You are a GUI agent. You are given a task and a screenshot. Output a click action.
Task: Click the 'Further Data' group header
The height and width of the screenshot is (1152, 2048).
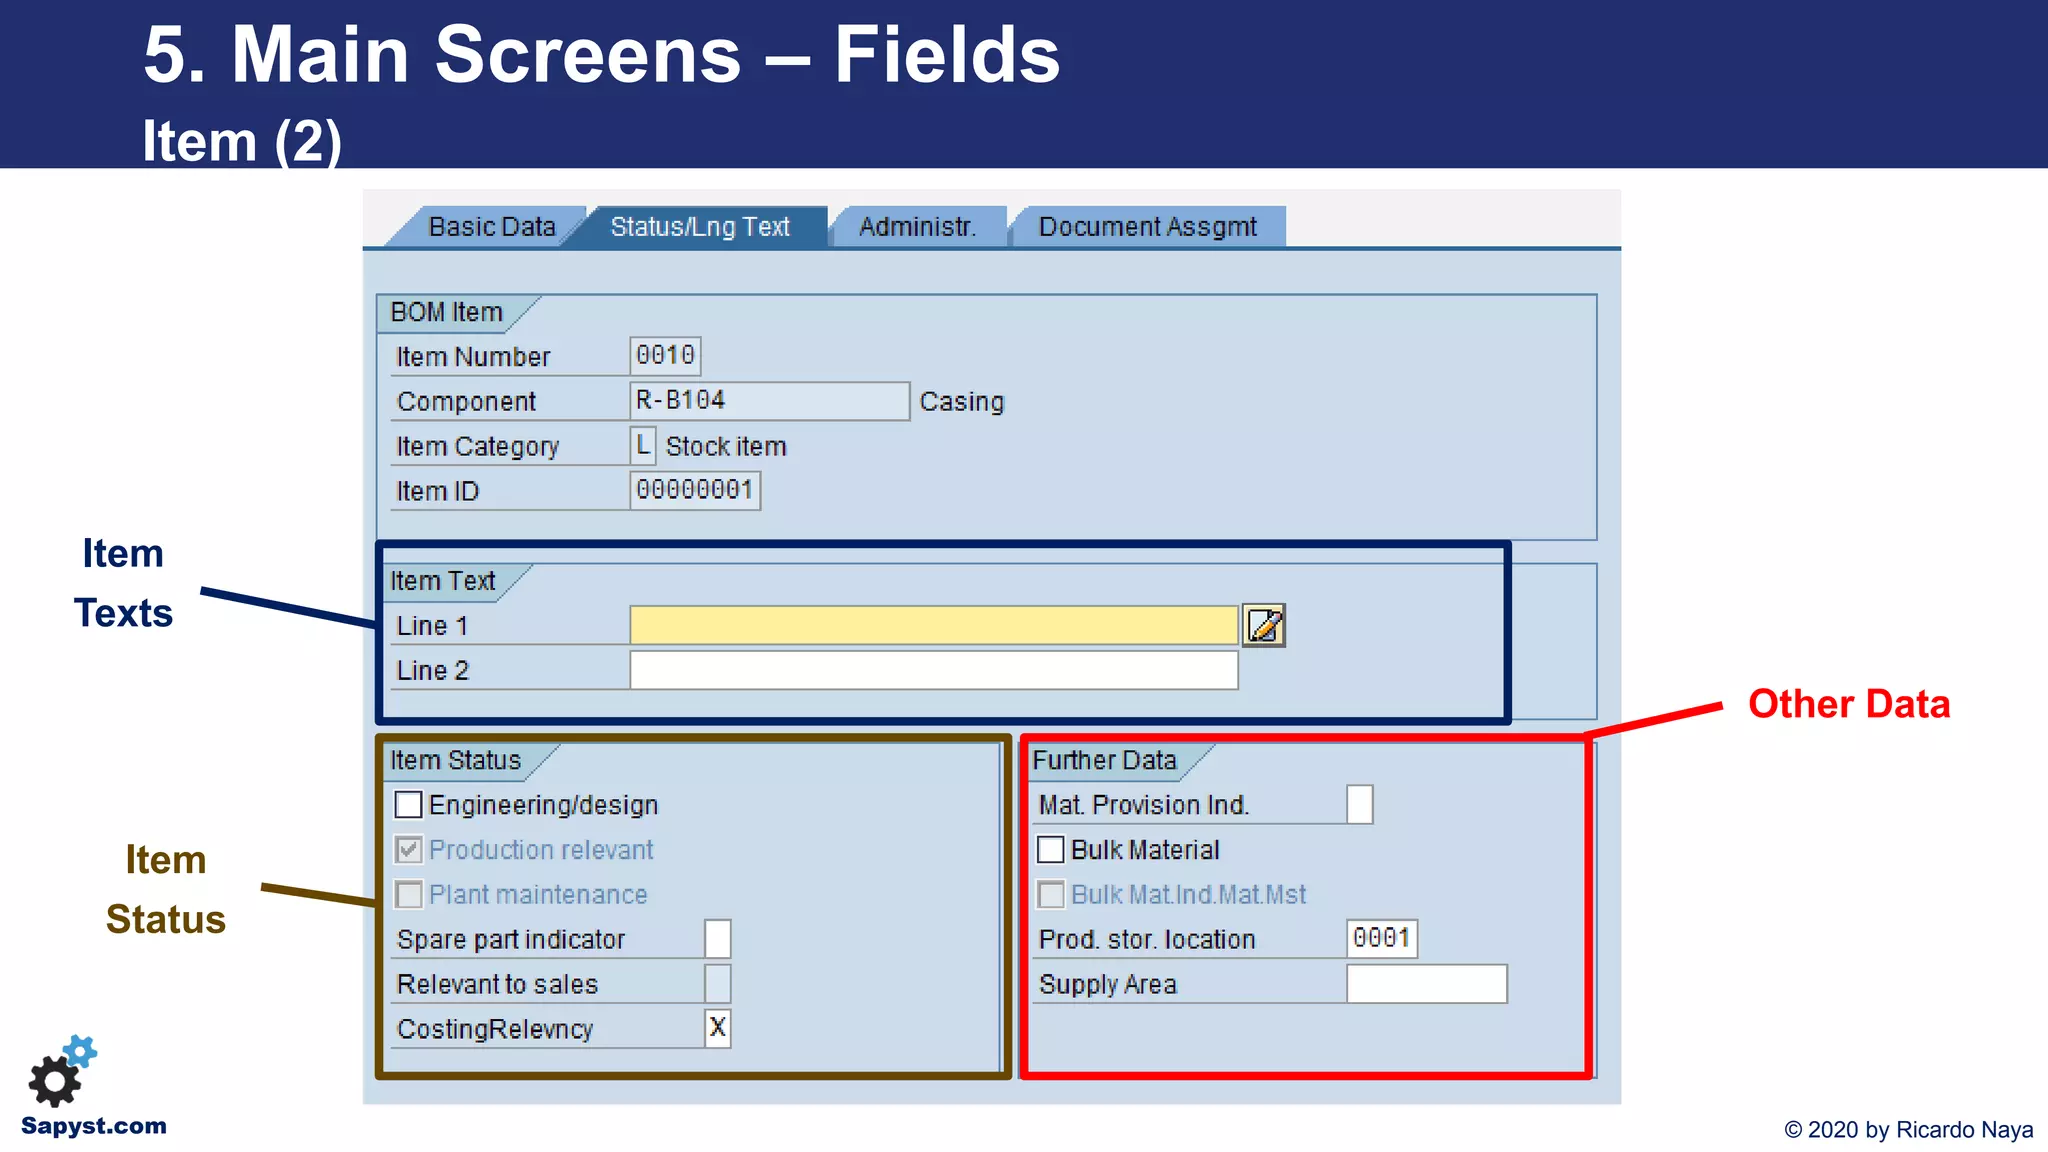coord(1104,761)
